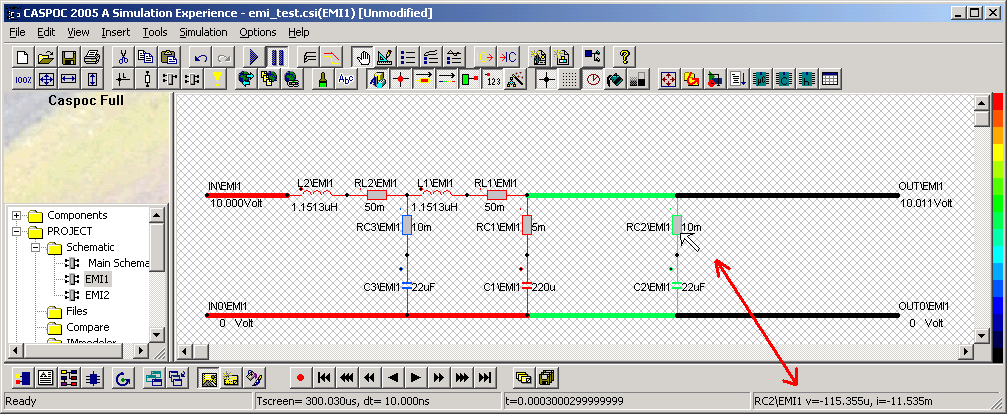Toggle the crosshair cursor button

pos(545,79)
